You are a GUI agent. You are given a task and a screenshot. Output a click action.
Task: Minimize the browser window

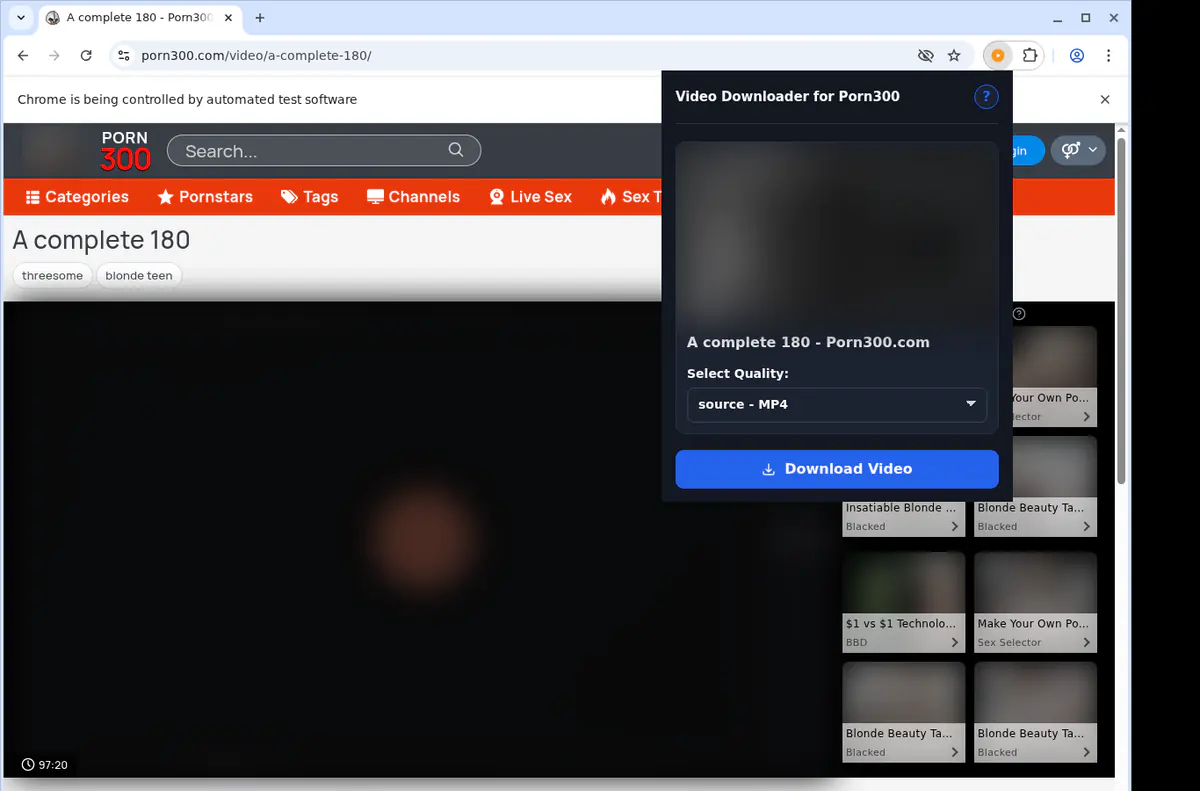1058,18
